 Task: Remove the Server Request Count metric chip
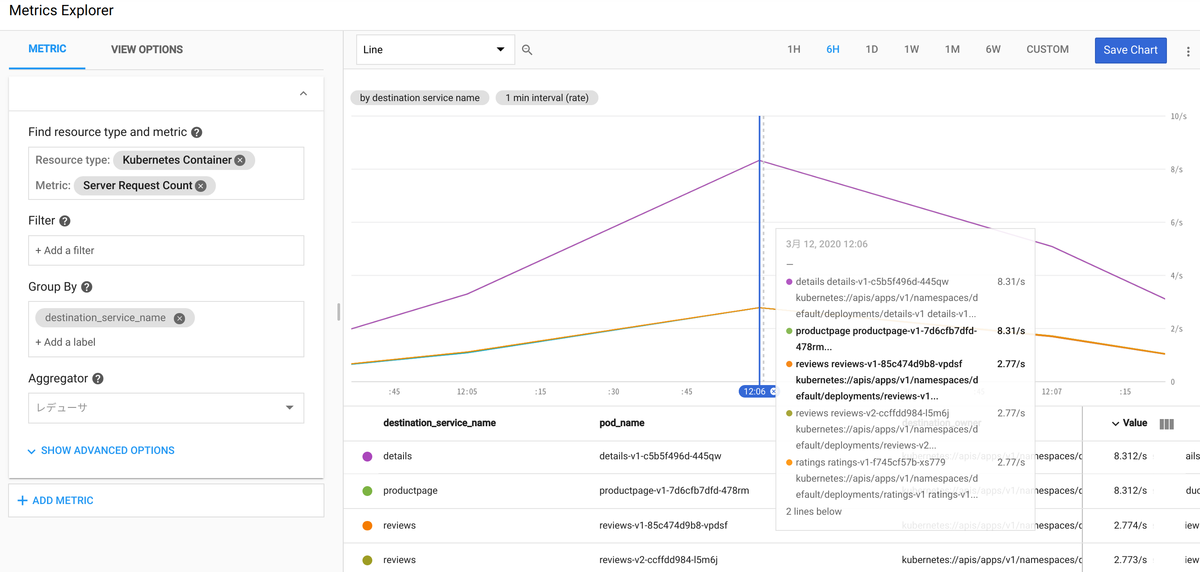[x=201, y=185]
